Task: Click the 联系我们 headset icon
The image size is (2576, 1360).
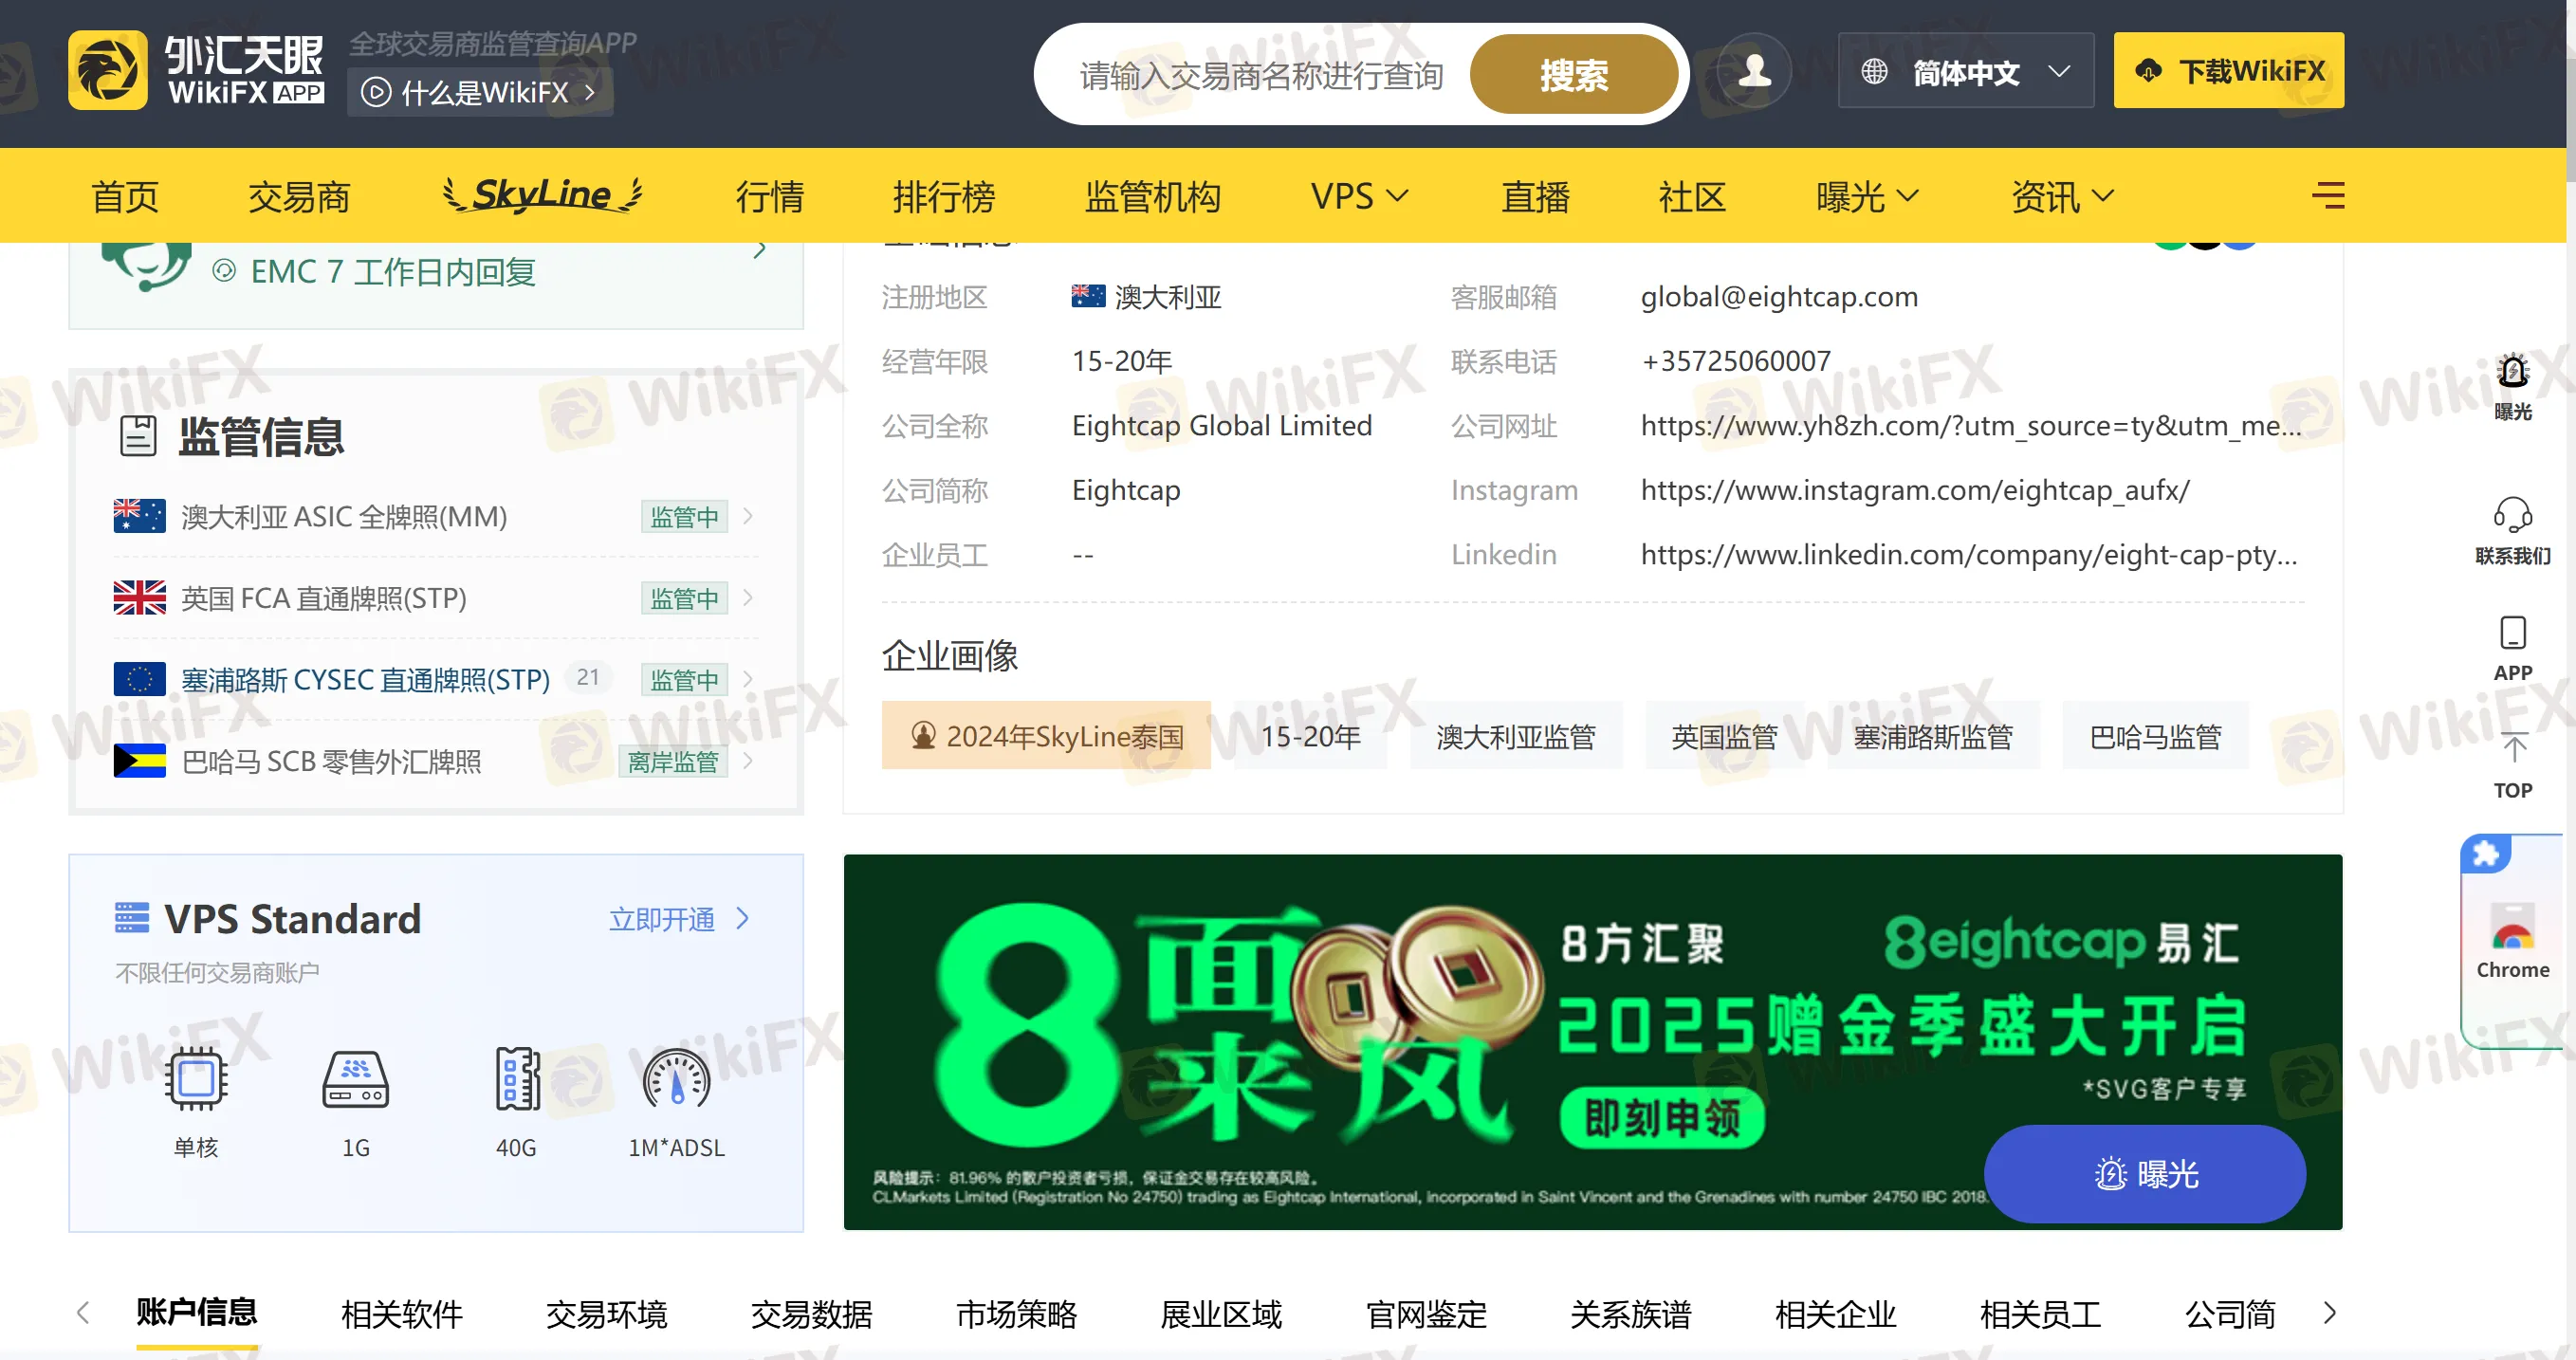Action: 2512,516
